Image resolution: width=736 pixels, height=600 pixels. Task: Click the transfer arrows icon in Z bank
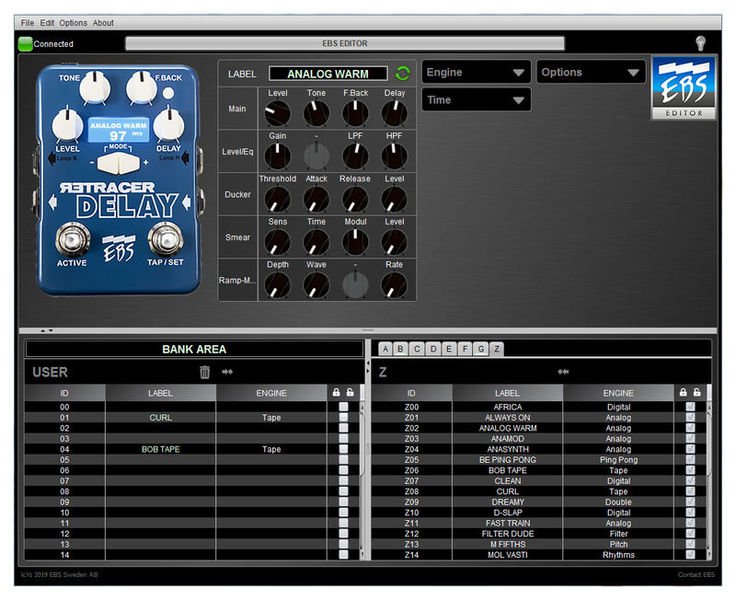(x=563, y=372)
